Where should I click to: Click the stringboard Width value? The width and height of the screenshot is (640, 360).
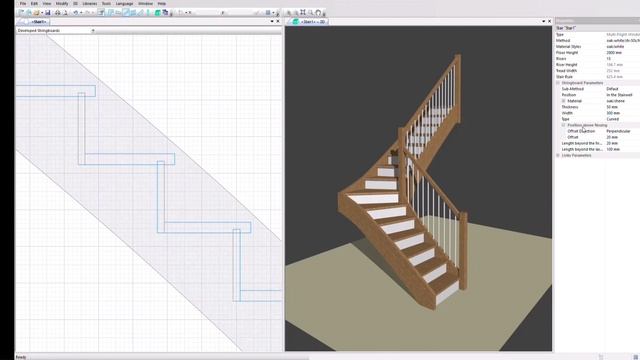613,113
